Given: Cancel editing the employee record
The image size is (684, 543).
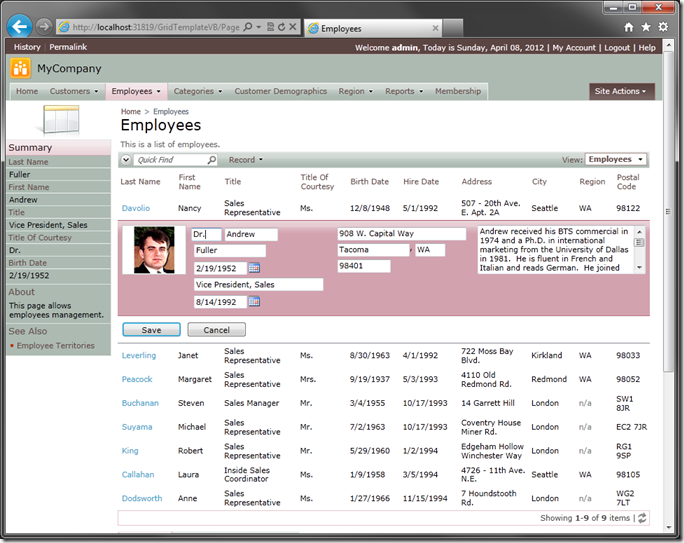Looking at the screenshot, I should [x=216, y=330].
